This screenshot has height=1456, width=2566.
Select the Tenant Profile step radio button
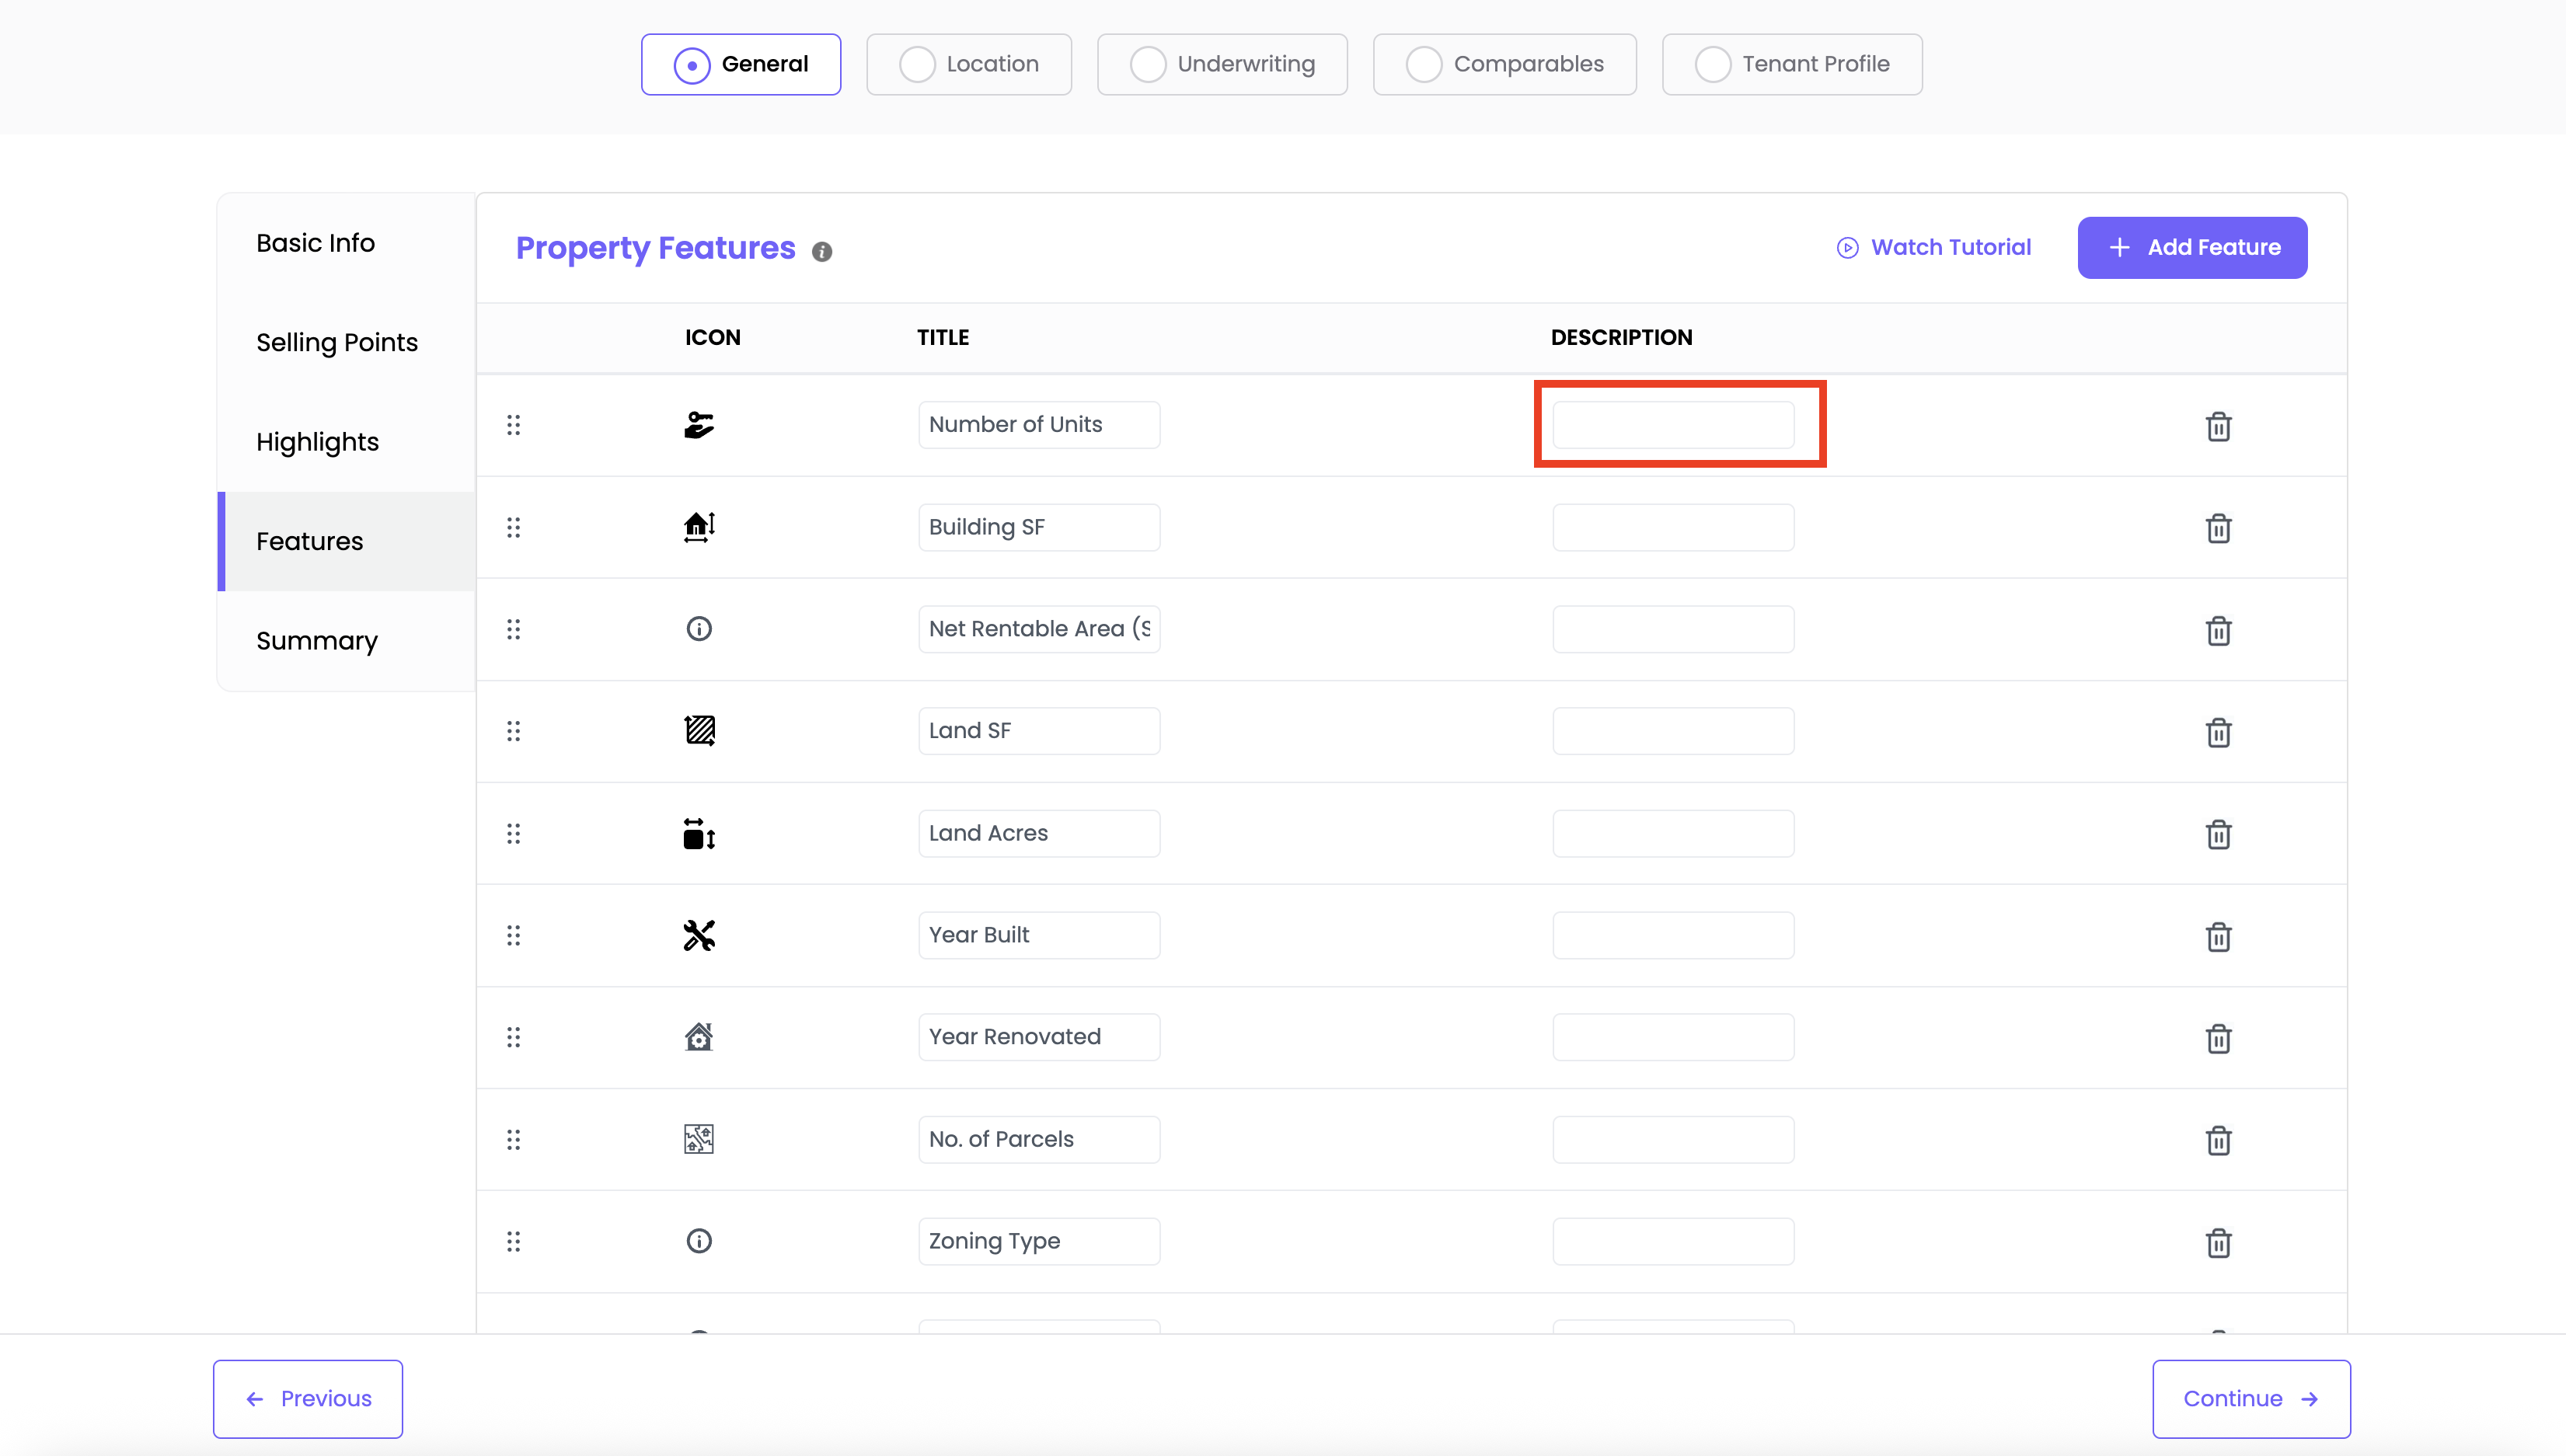(x=1712, y=64)
